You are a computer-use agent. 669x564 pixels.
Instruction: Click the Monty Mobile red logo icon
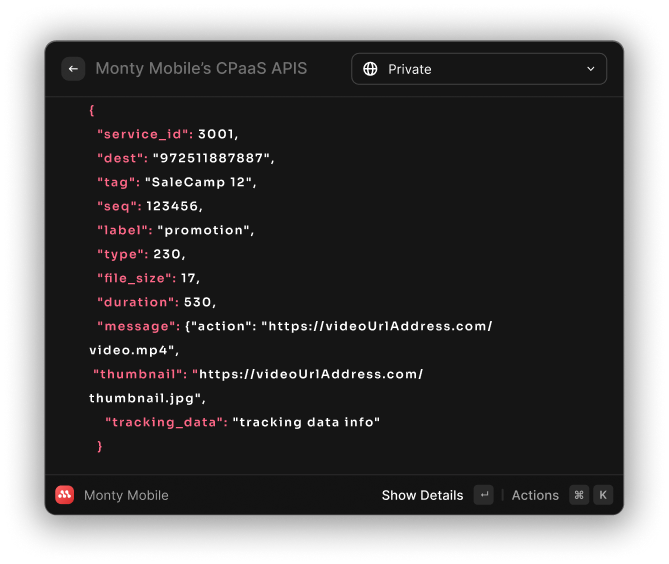pos(64,495)
